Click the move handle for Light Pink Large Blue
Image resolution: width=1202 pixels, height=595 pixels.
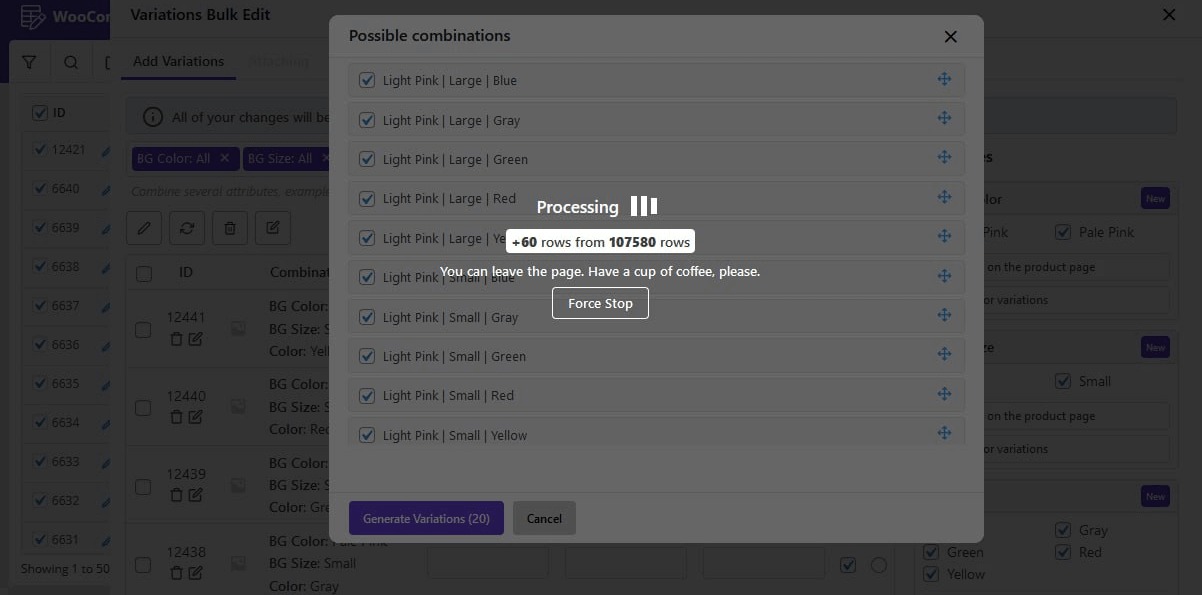click(944, 79)
